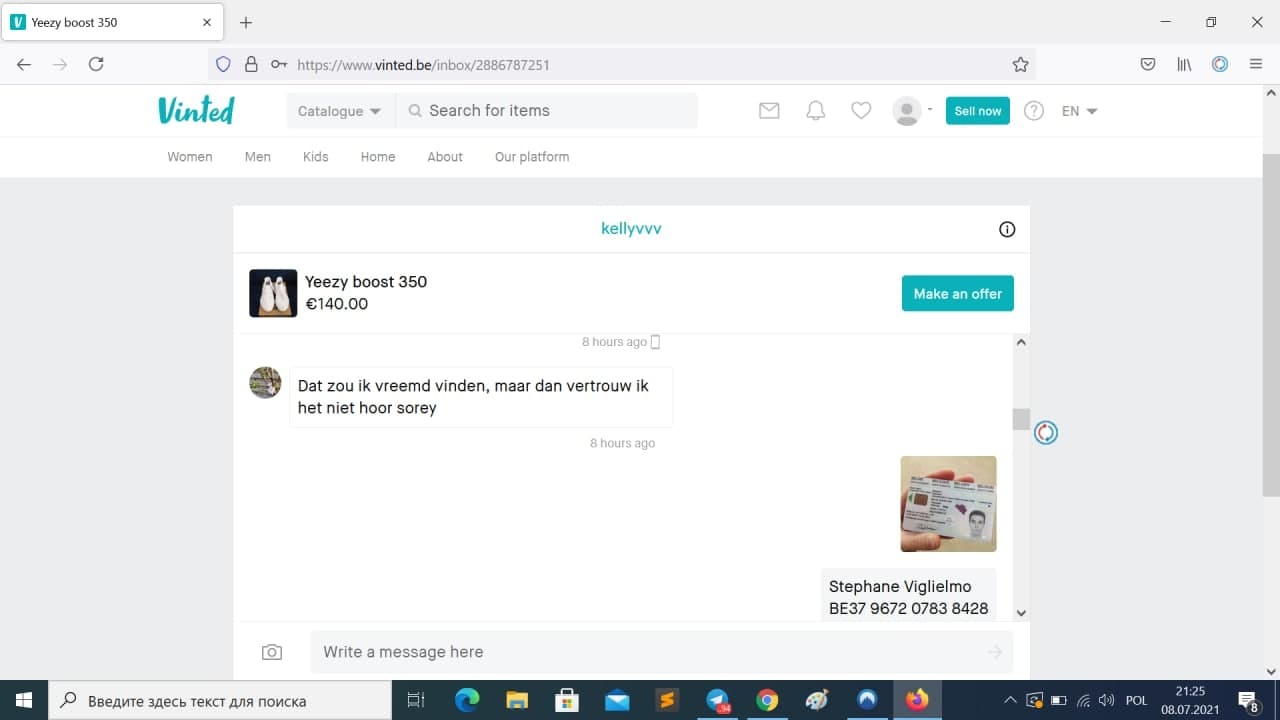The width and height of the screenshot is (1280, 720).
Task: Click the Make an offer button
Action: click(x=958, y=294)
